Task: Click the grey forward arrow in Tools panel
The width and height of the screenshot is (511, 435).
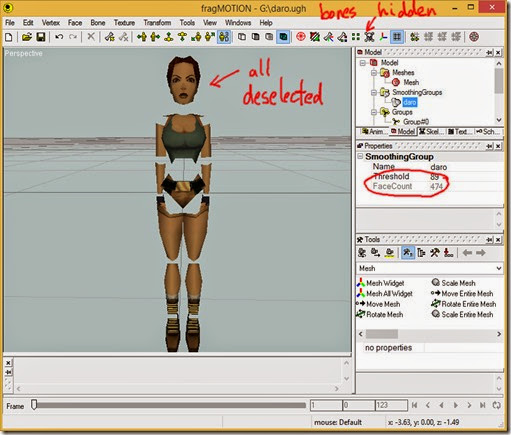Action: click(x=481, y=253)
